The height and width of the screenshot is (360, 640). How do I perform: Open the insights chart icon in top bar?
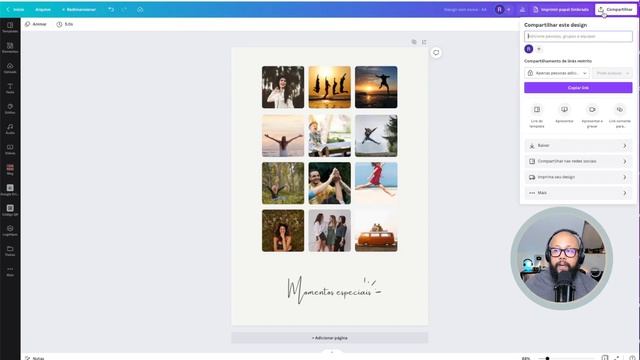[522, 9]
